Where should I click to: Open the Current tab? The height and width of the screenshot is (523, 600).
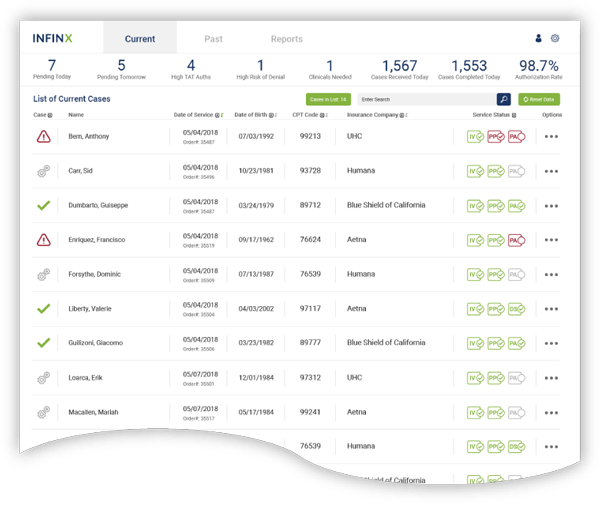coord(140,39)
